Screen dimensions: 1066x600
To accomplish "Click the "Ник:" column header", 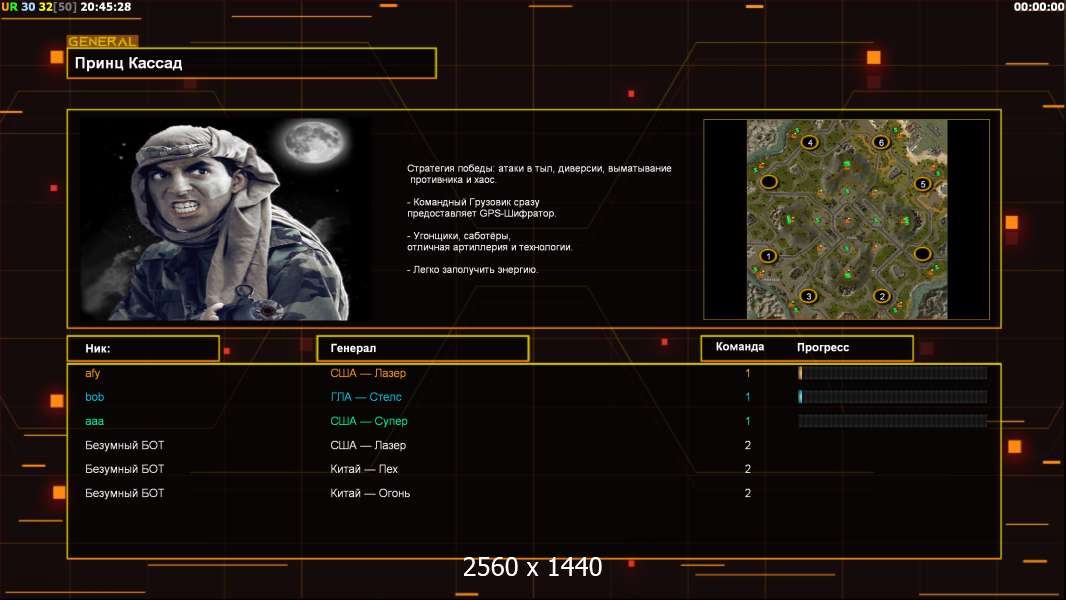I will (143, 348).
